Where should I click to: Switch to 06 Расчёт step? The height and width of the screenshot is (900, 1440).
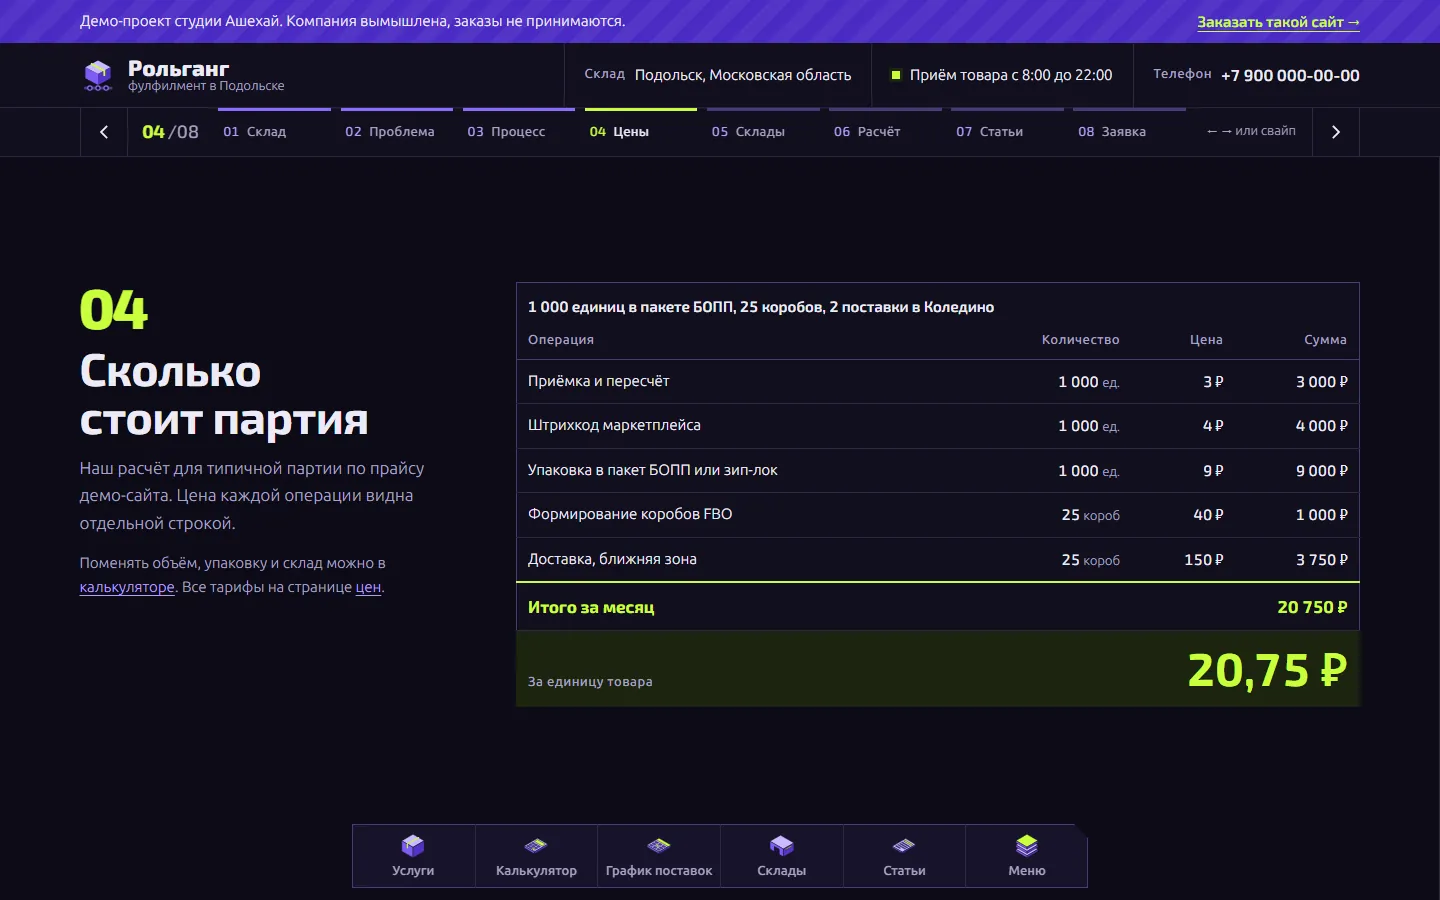885,131
